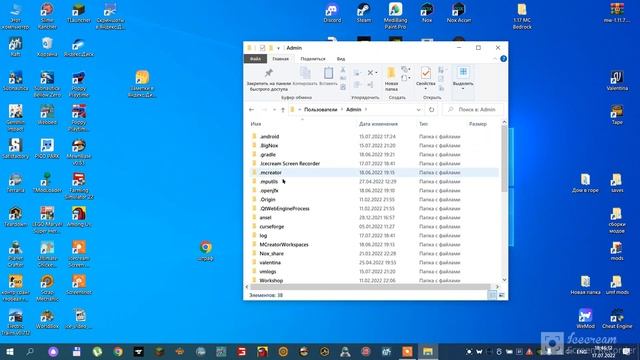Click Пользователи in the address breadcrumb
This screenshot has width=640, height=360.
coord(320,109)
